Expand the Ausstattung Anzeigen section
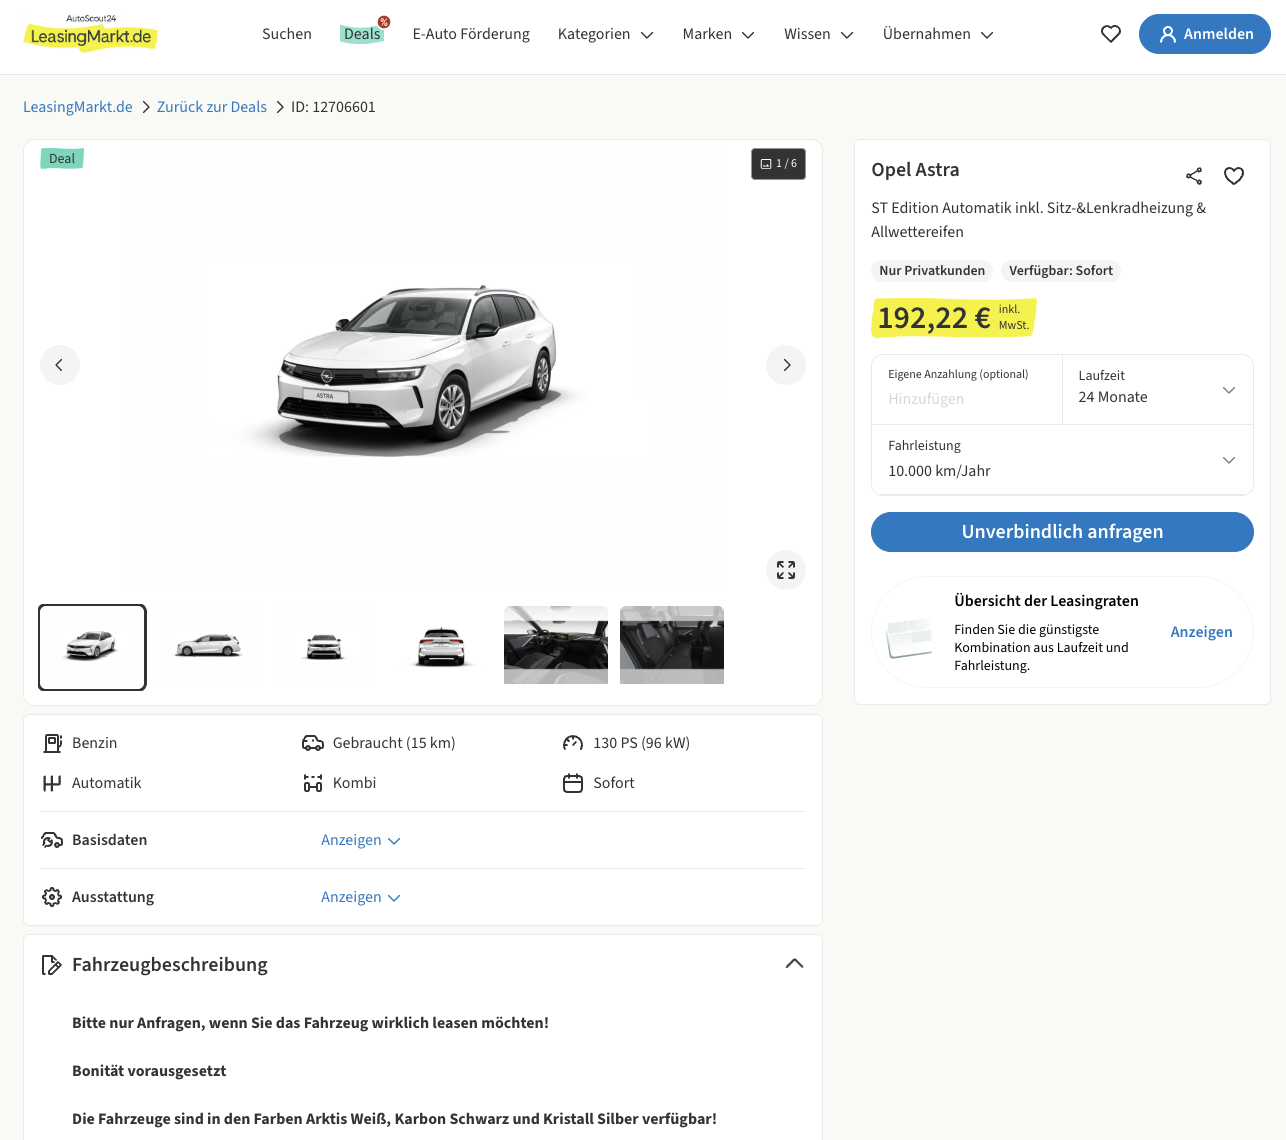The height and width of the screenshot is (1140, 1286). pyautogui.click(x=360, y=897)
